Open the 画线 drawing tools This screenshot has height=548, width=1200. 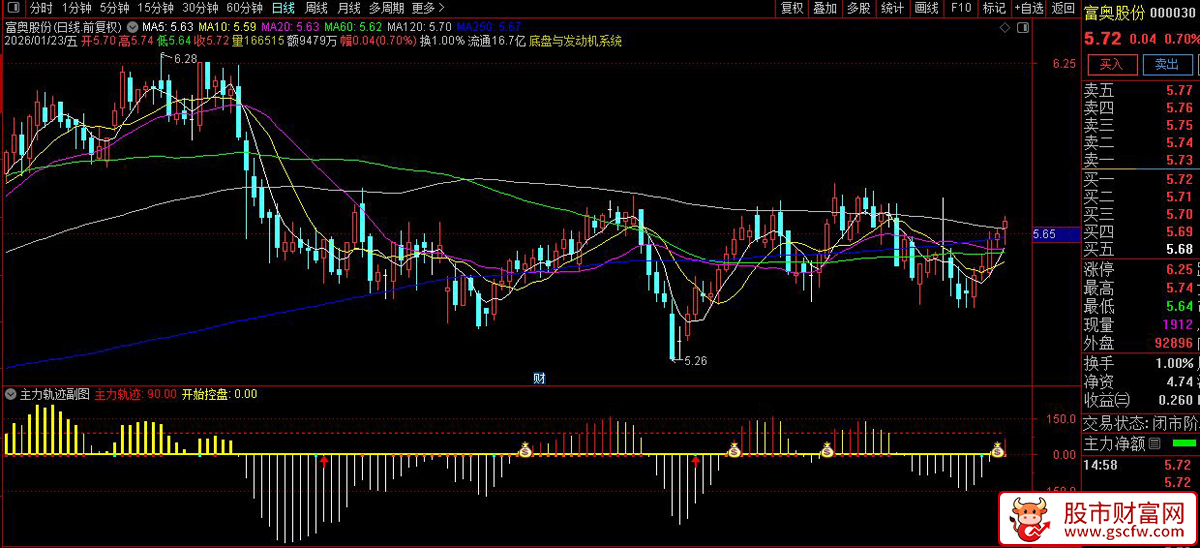point(927,8)
